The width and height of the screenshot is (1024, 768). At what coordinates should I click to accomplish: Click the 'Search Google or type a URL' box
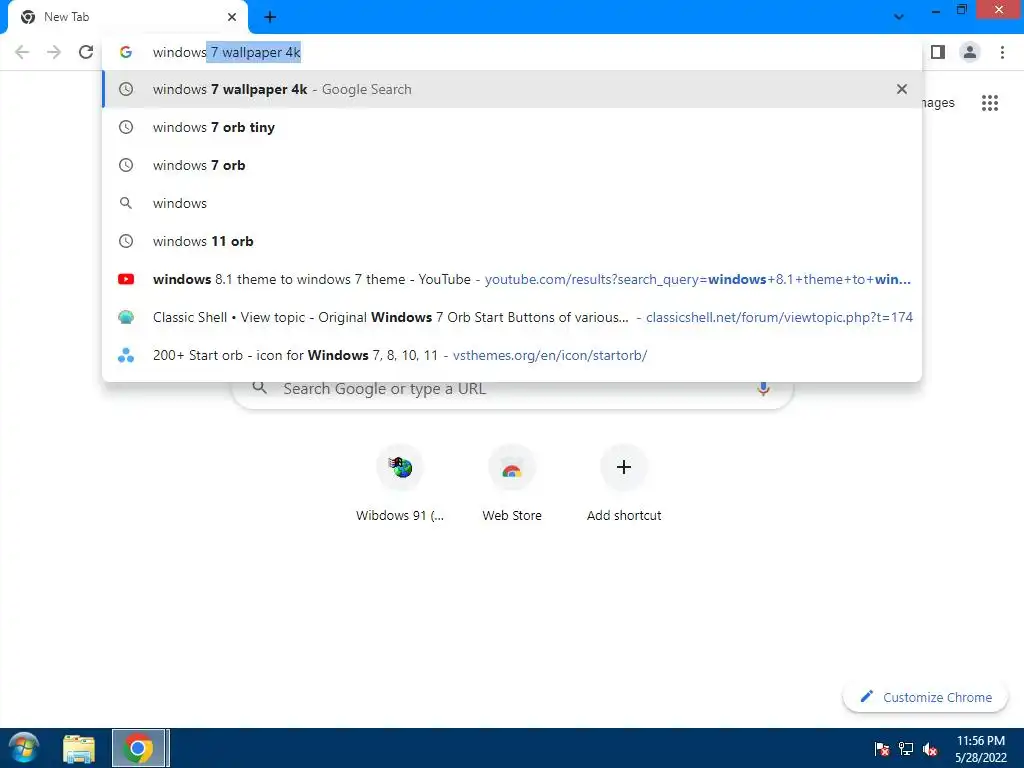click(x=513, y=389)
